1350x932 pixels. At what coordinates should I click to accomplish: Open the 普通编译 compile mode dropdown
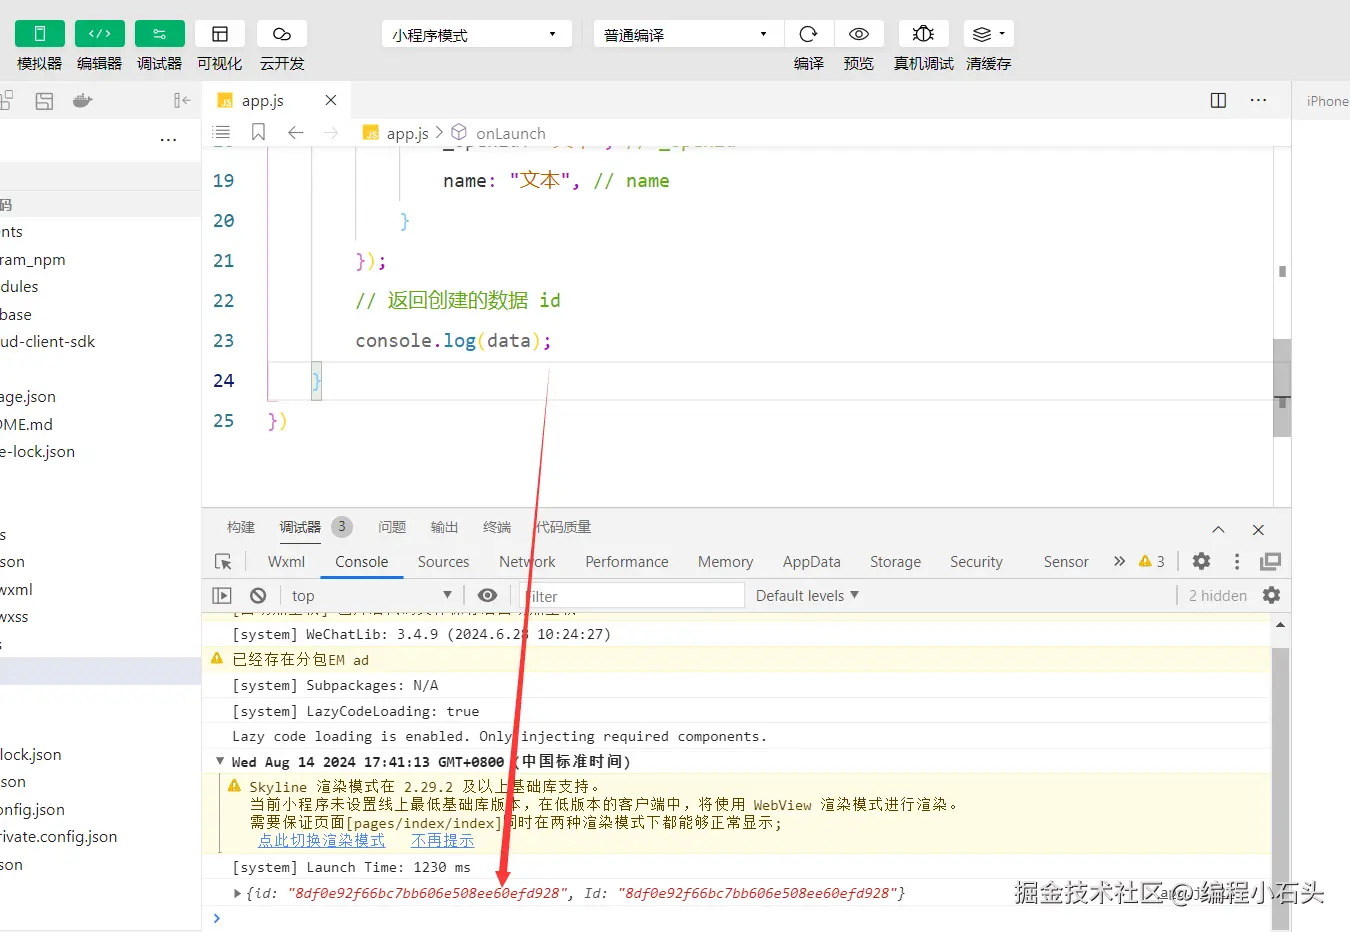tap(688, 34)
